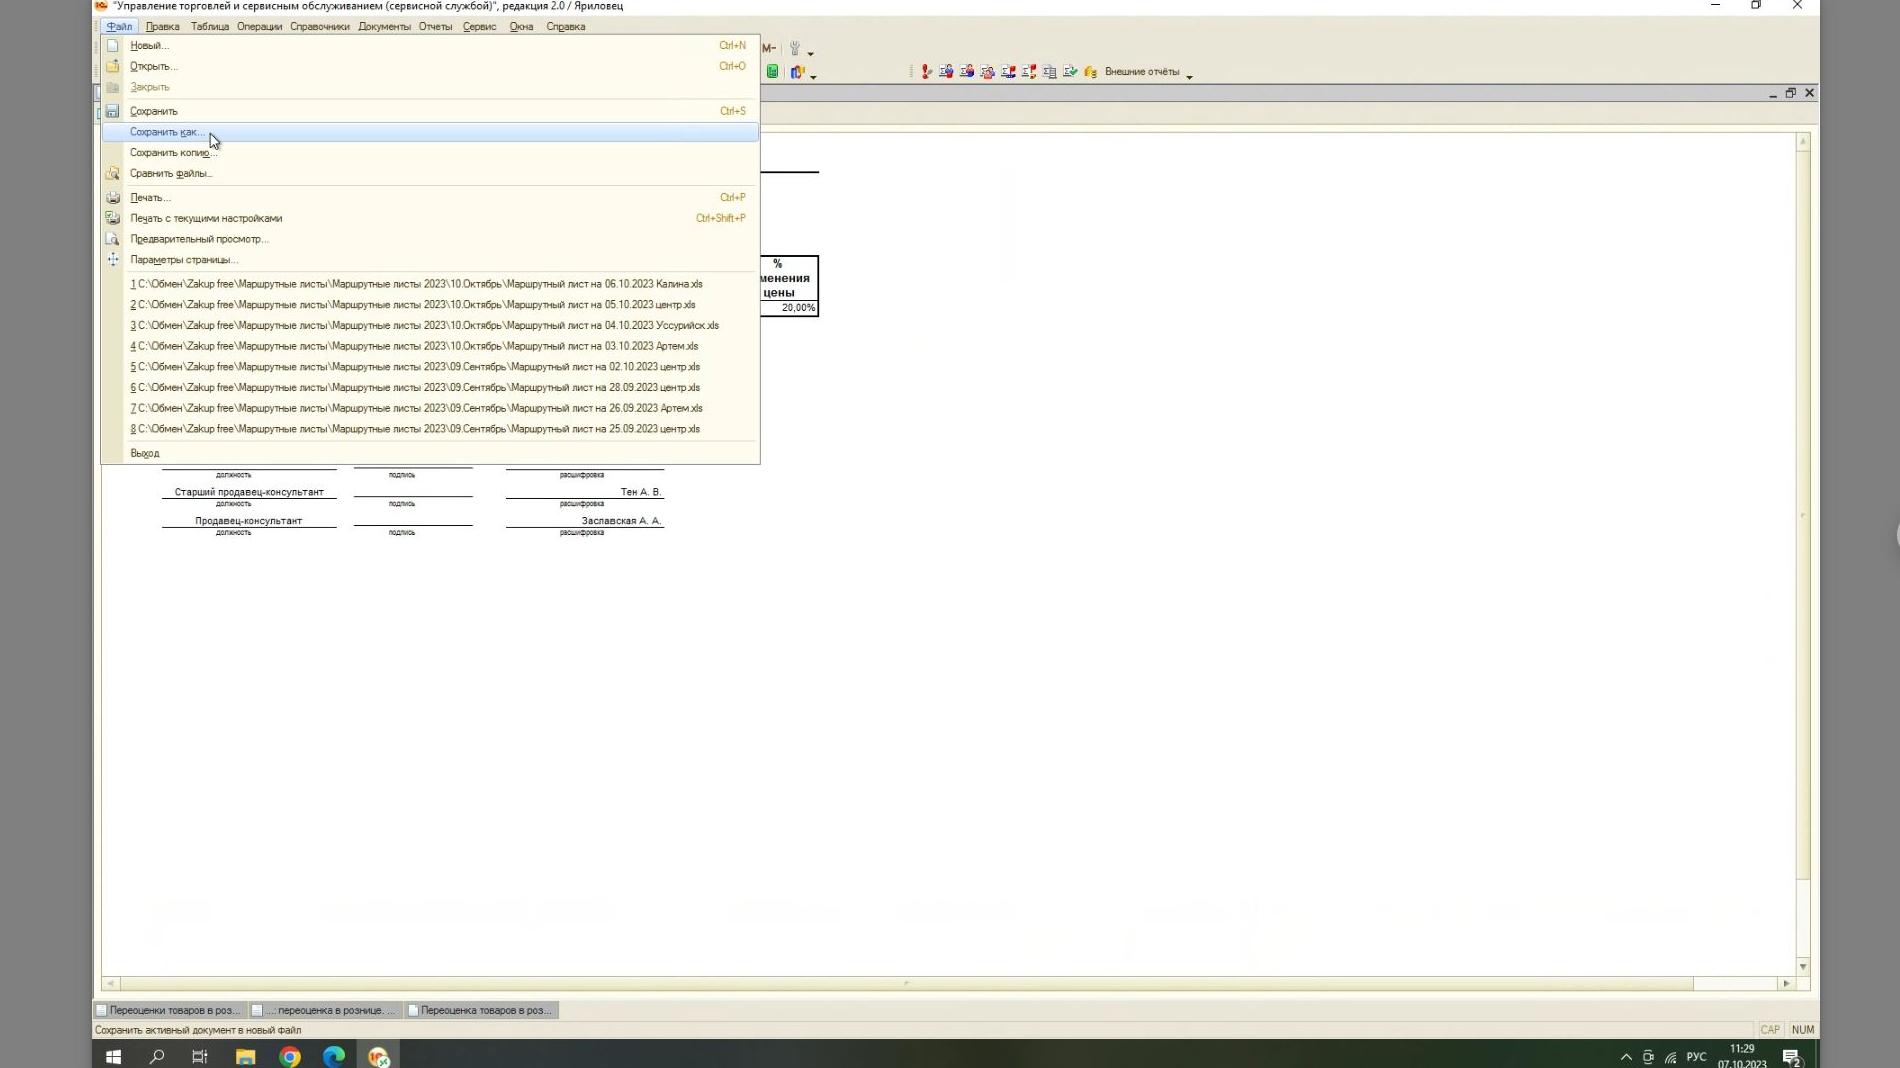Open recent file 03.10.2023 Артем.xls

(430, 346)
